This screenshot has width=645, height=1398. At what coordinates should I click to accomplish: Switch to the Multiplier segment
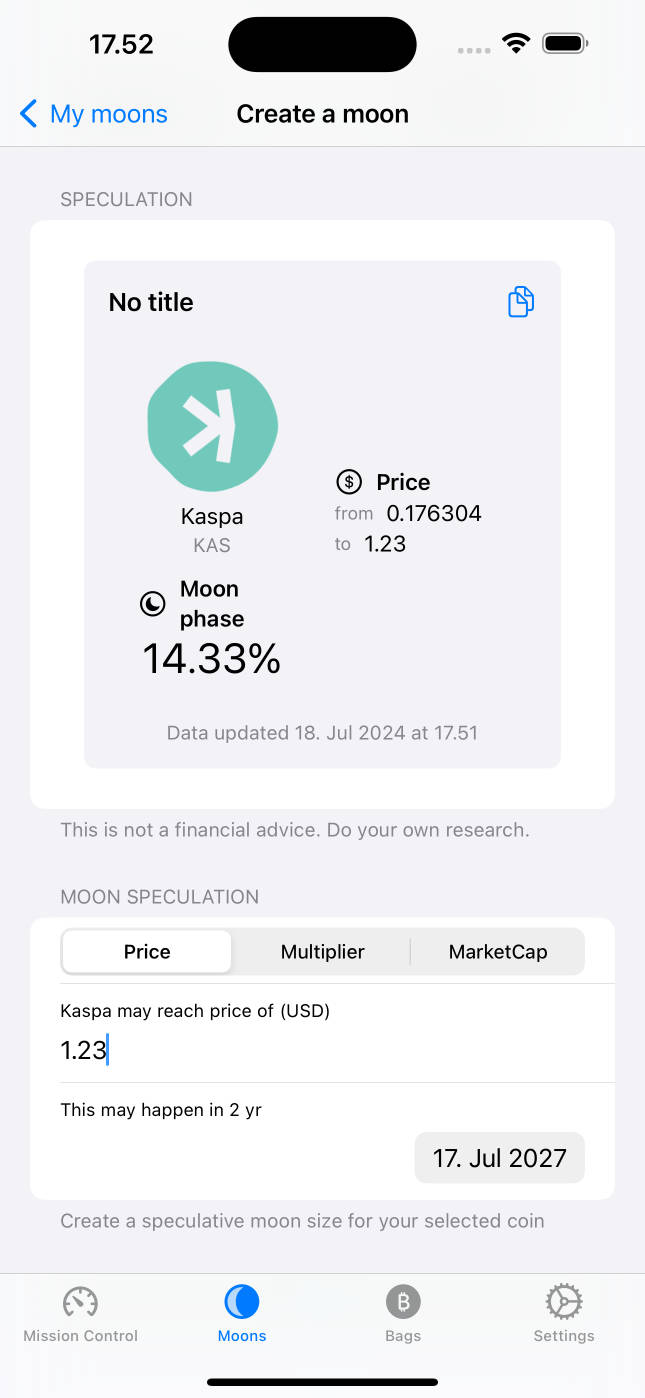coord(322,952)
